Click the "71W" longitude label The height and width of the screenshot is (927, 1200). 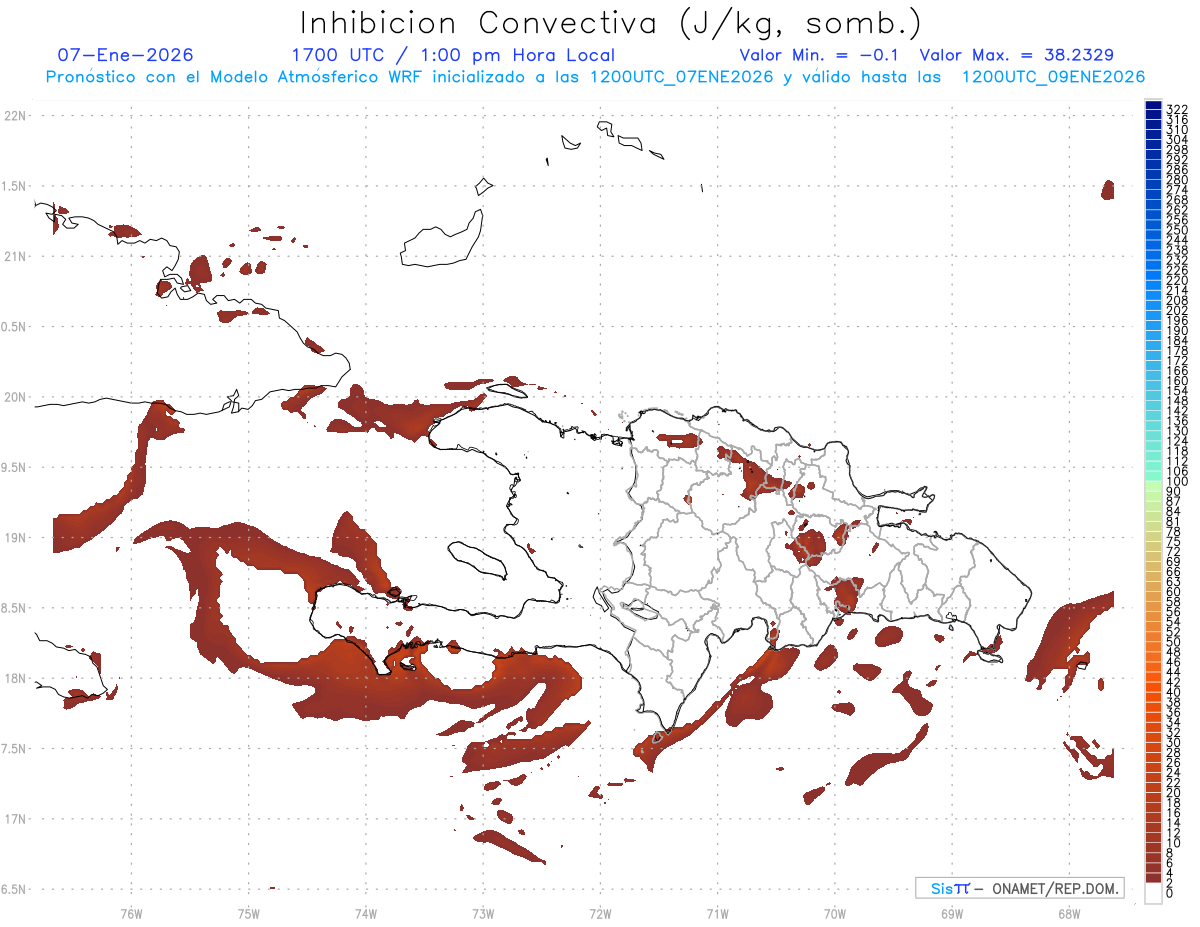coord(717,913)
